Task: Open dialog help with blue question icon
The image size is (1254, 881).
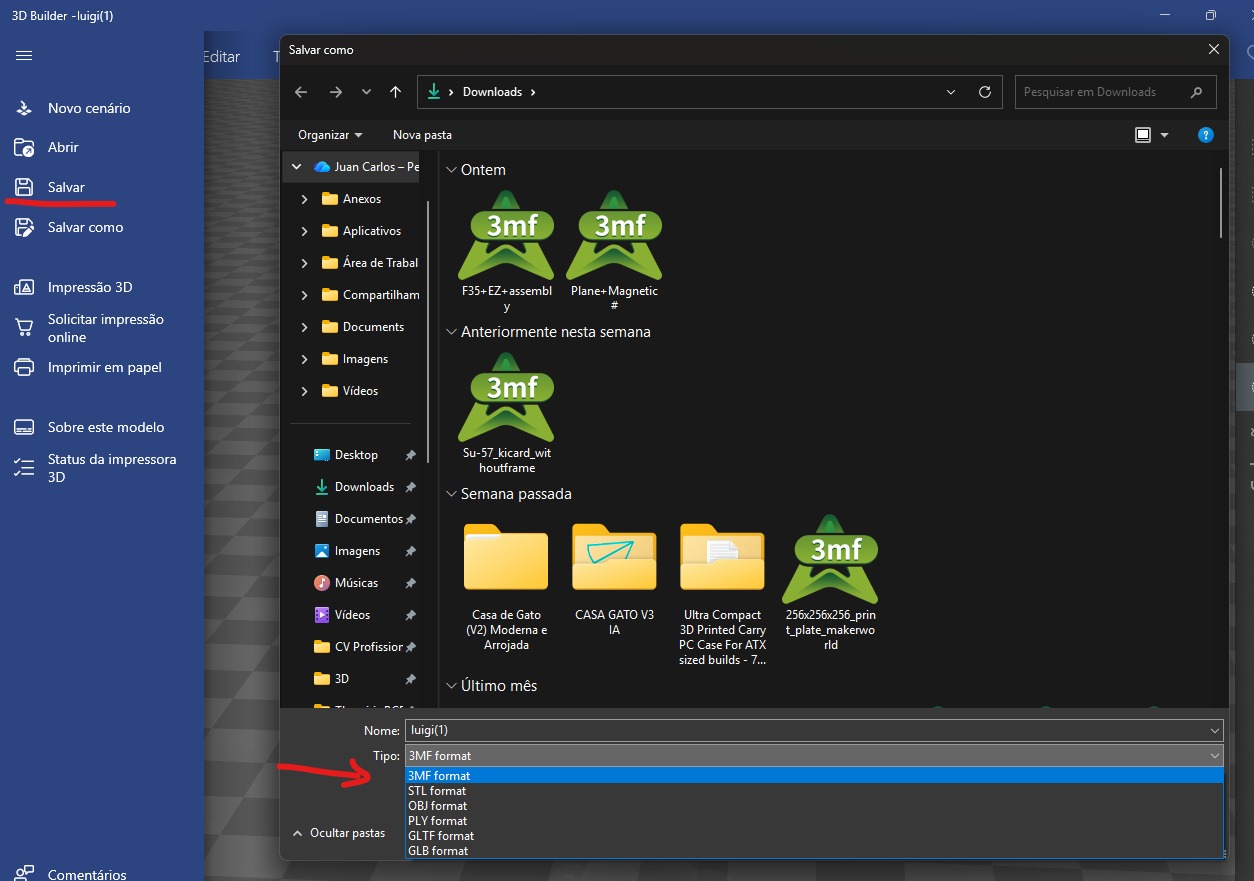Action: point(1206,135)
